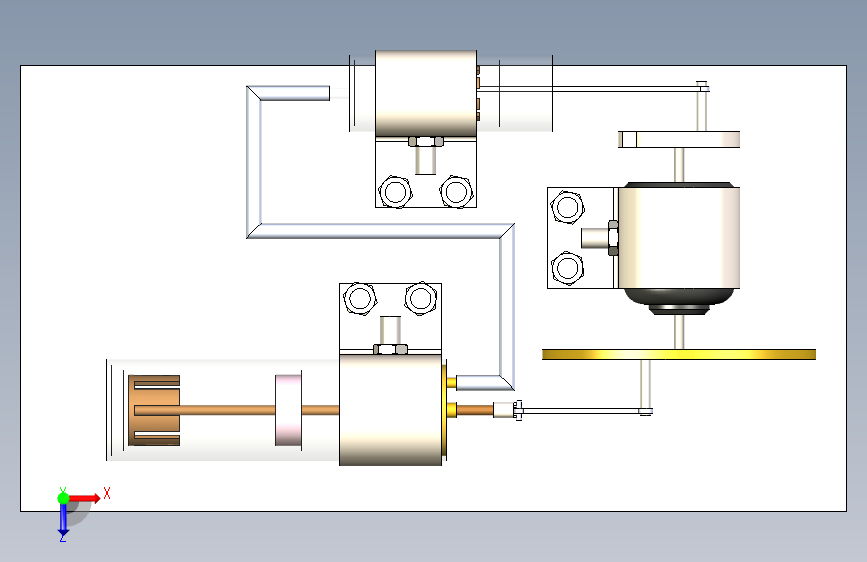The width and height of the screenshot is (867, 562).
Task: Select the white coupling on piston rod end
Action: (x=504, y=410)
